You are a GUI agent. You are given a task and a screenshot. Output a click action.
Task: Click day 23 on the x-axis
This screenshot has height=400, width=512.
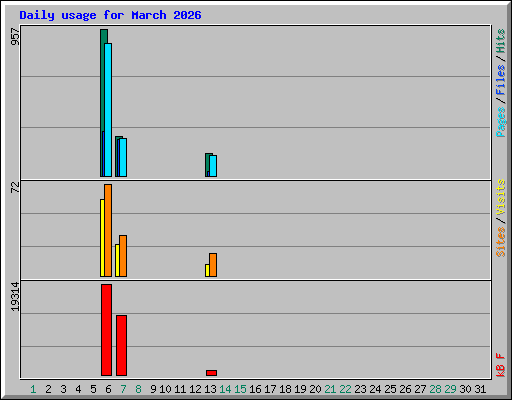click(x=360, y=389)
